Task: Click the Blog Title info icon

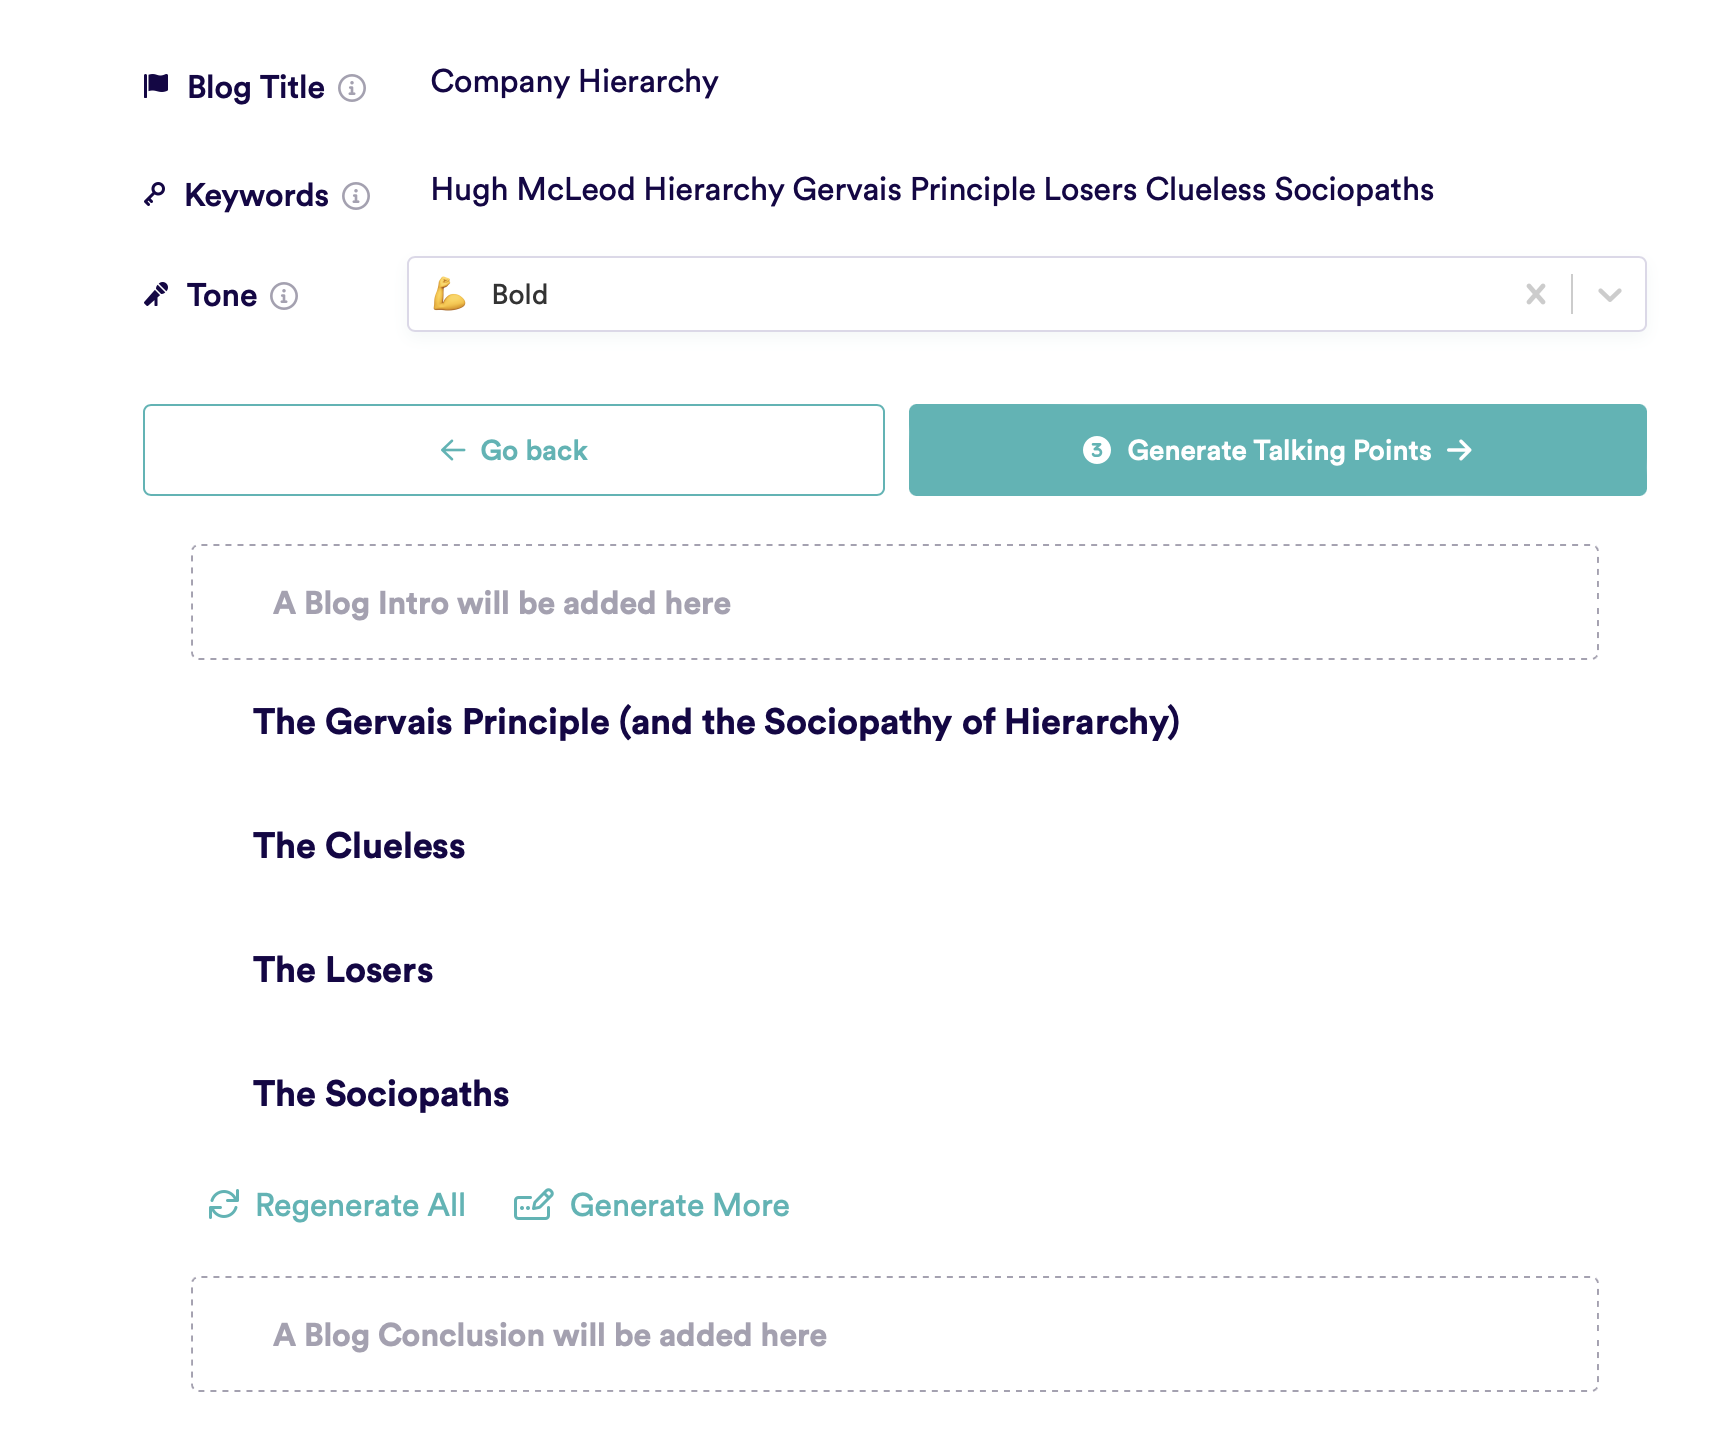Action: [x=352, y=88]
